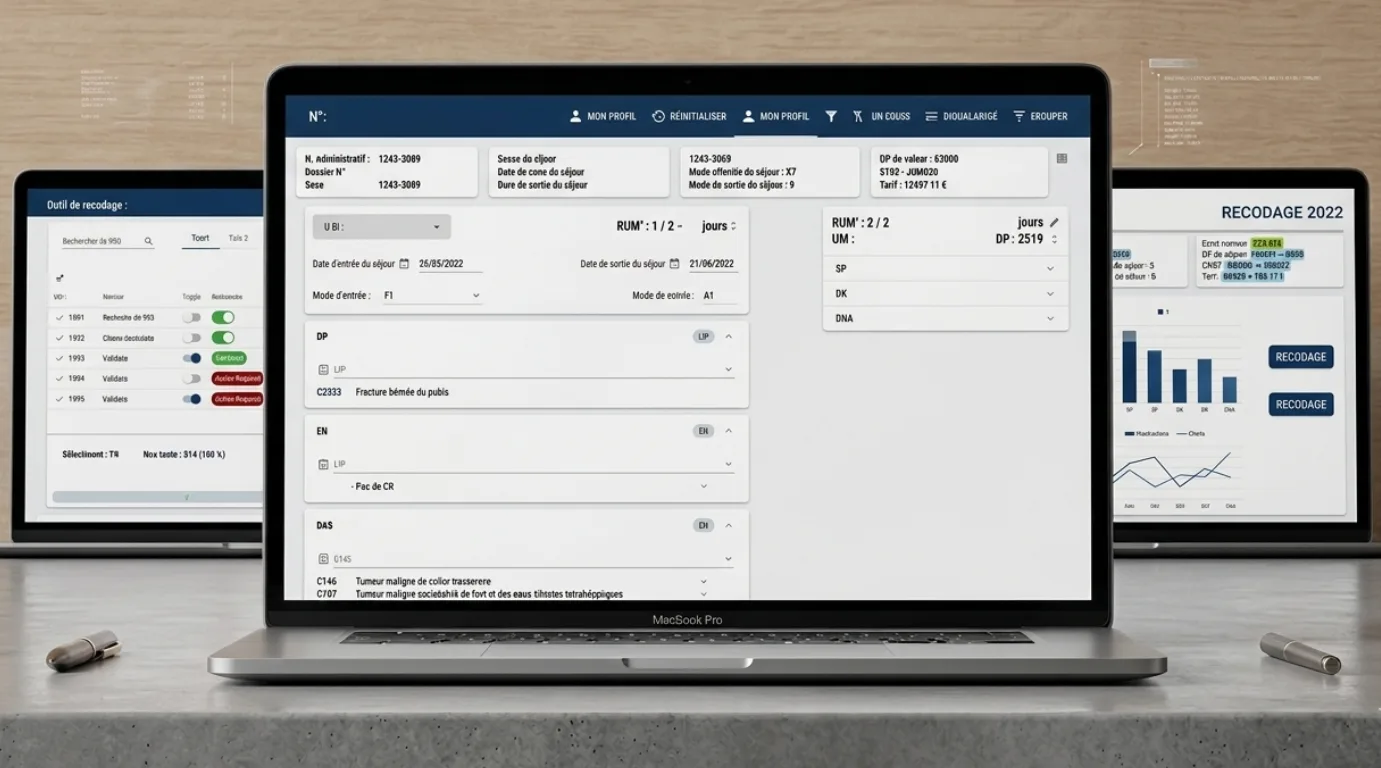Image resolution: width=1381 pixels, height=768 pixels.
Task: Click the filter funnel icon in the header
Action: tap(830, 117)
